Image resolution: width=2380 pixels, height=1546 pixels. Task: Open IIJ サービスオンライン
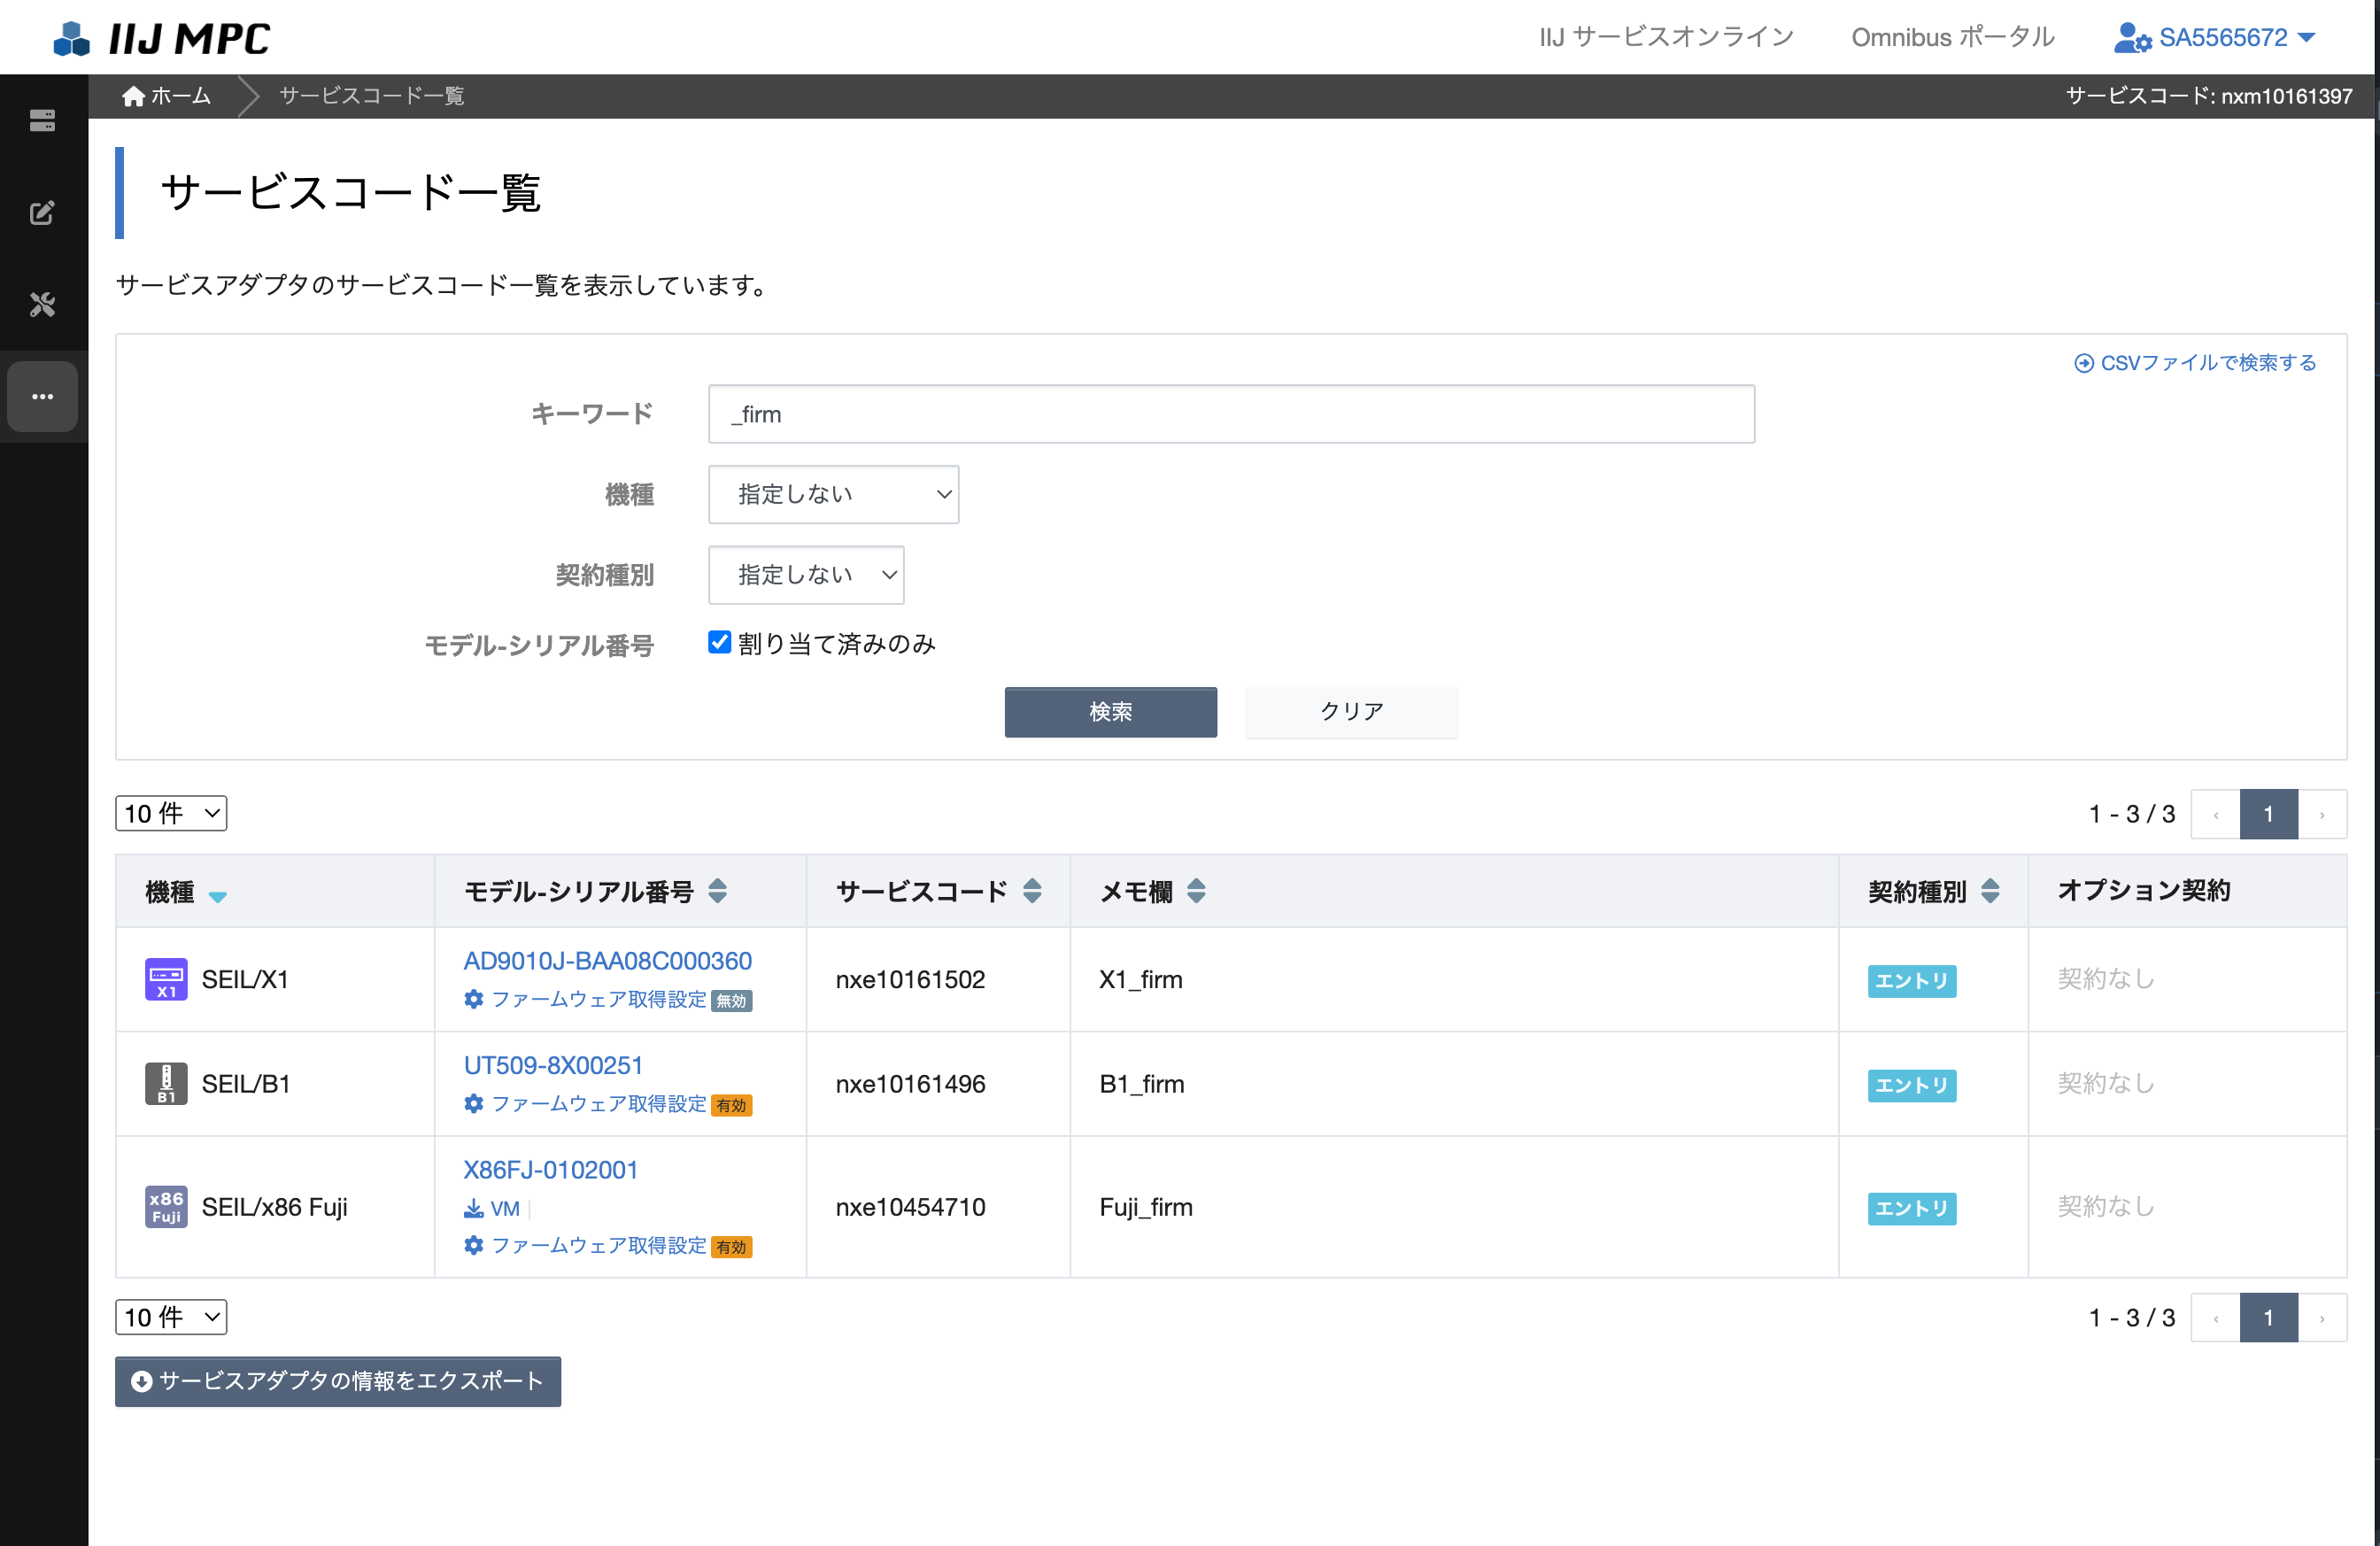click(x=1666, y=38)
